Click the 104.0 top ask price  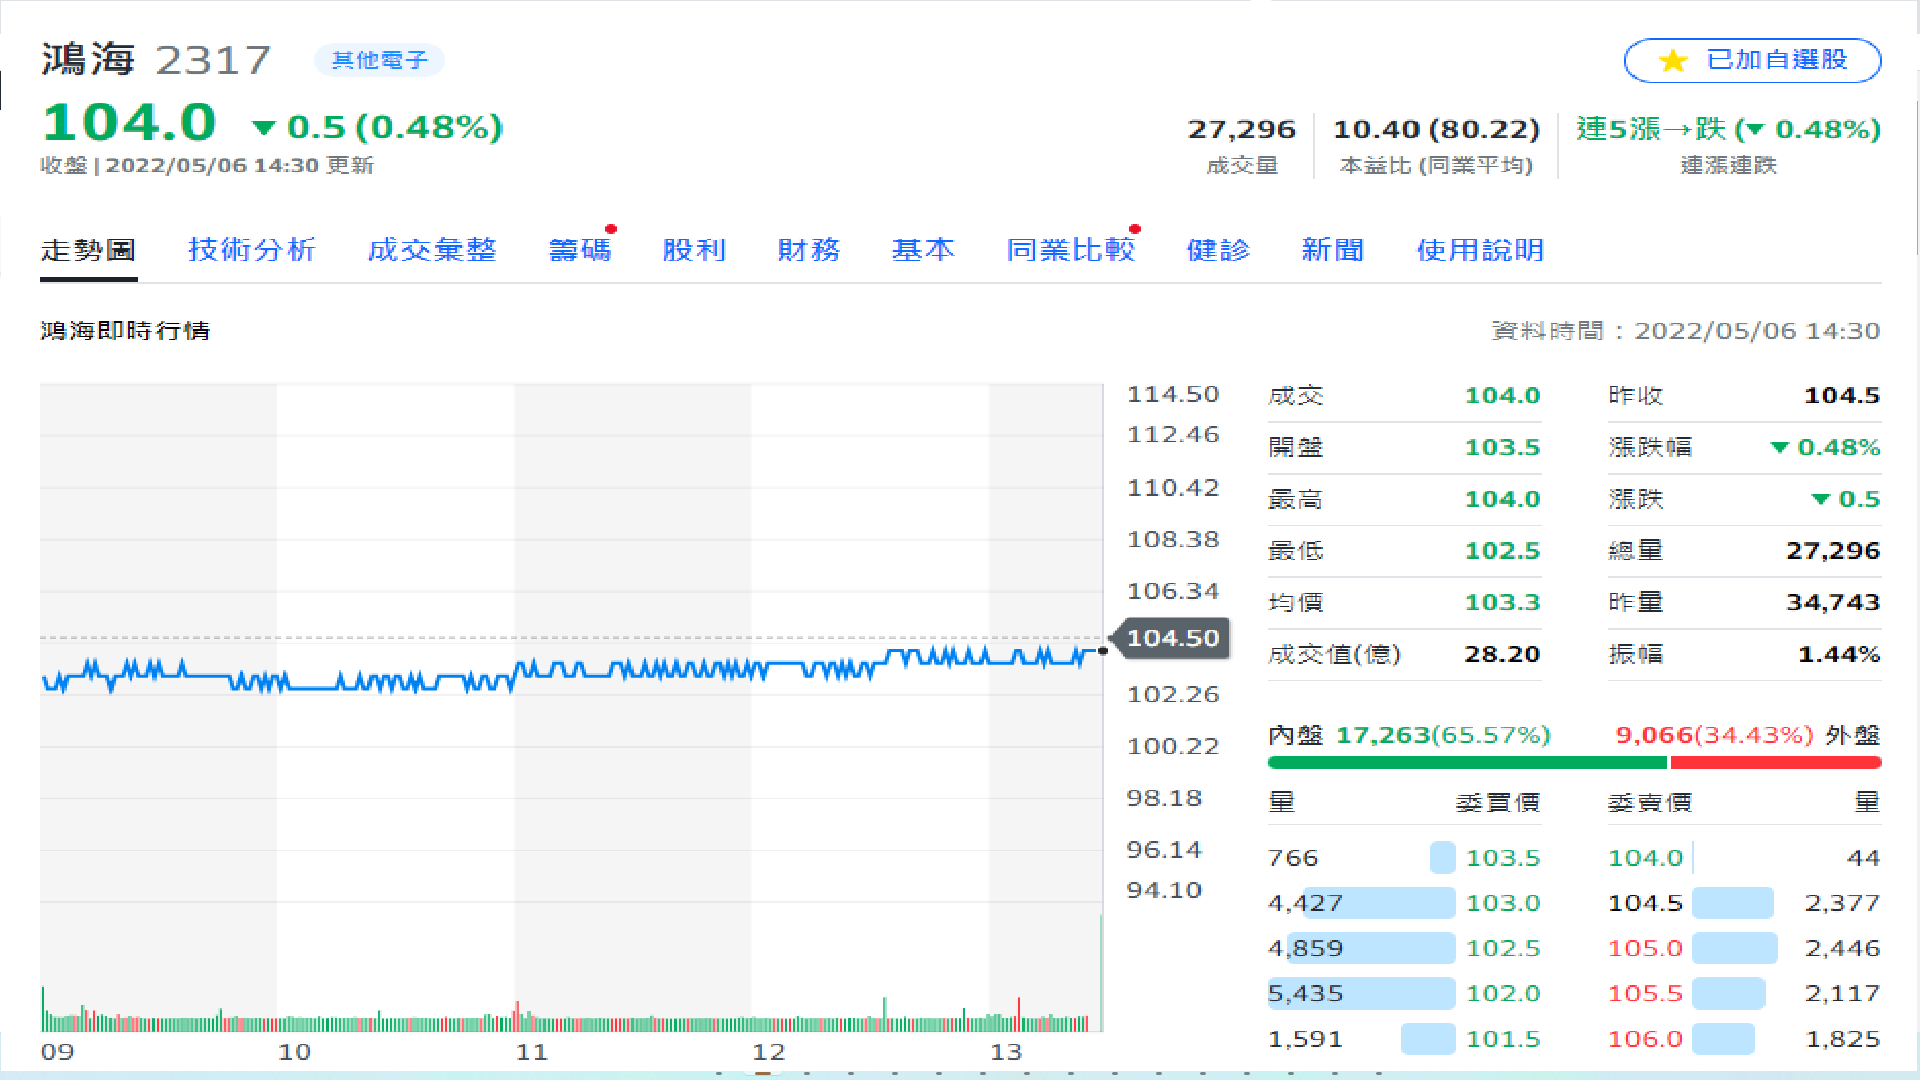(1645, 858)
